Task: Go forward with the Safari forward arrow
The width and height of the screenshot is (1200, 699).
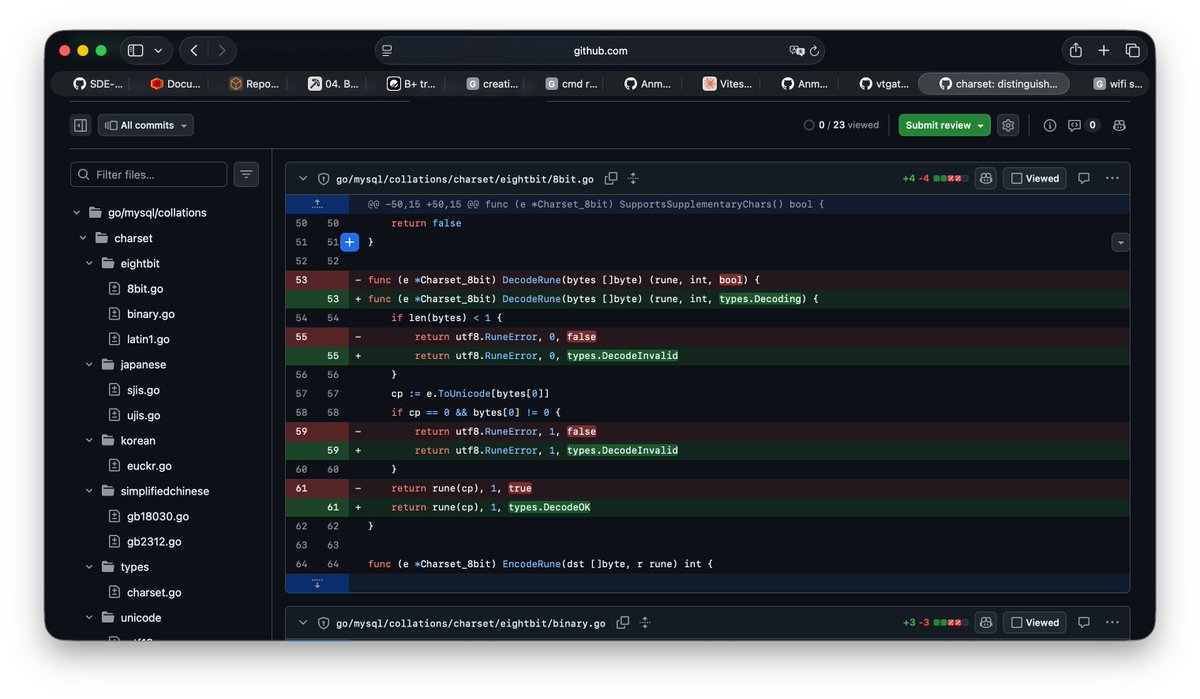Action: tap(222, 50)
